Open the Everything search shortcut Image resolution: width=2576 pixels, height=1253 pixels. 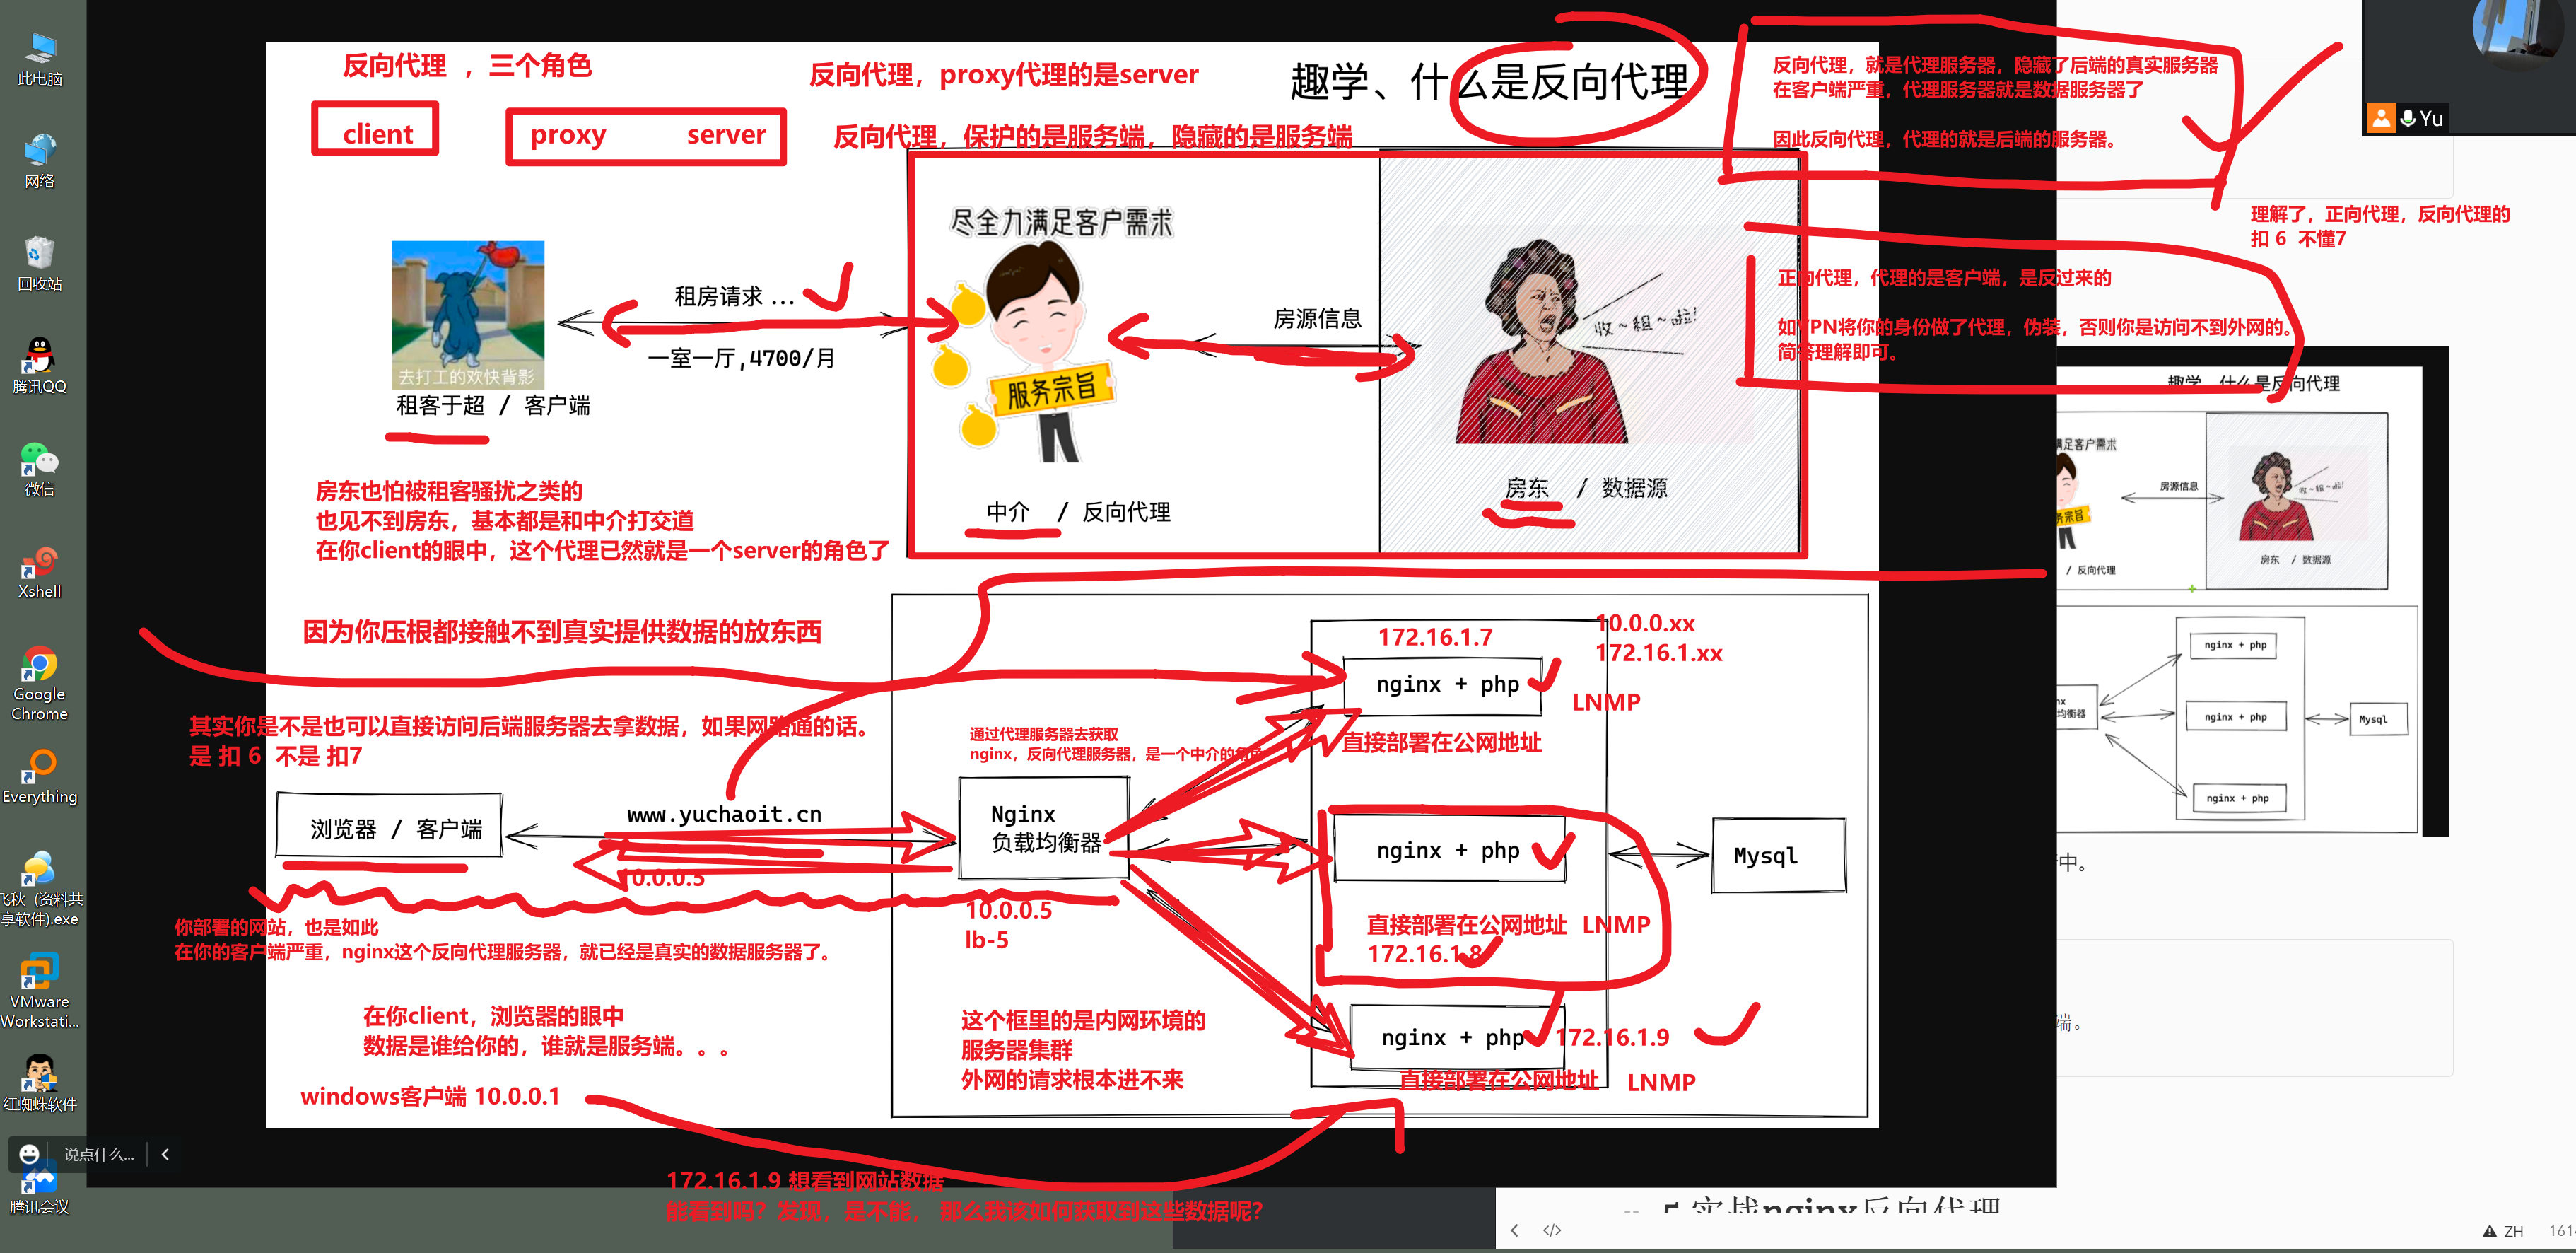coord(40,776)
